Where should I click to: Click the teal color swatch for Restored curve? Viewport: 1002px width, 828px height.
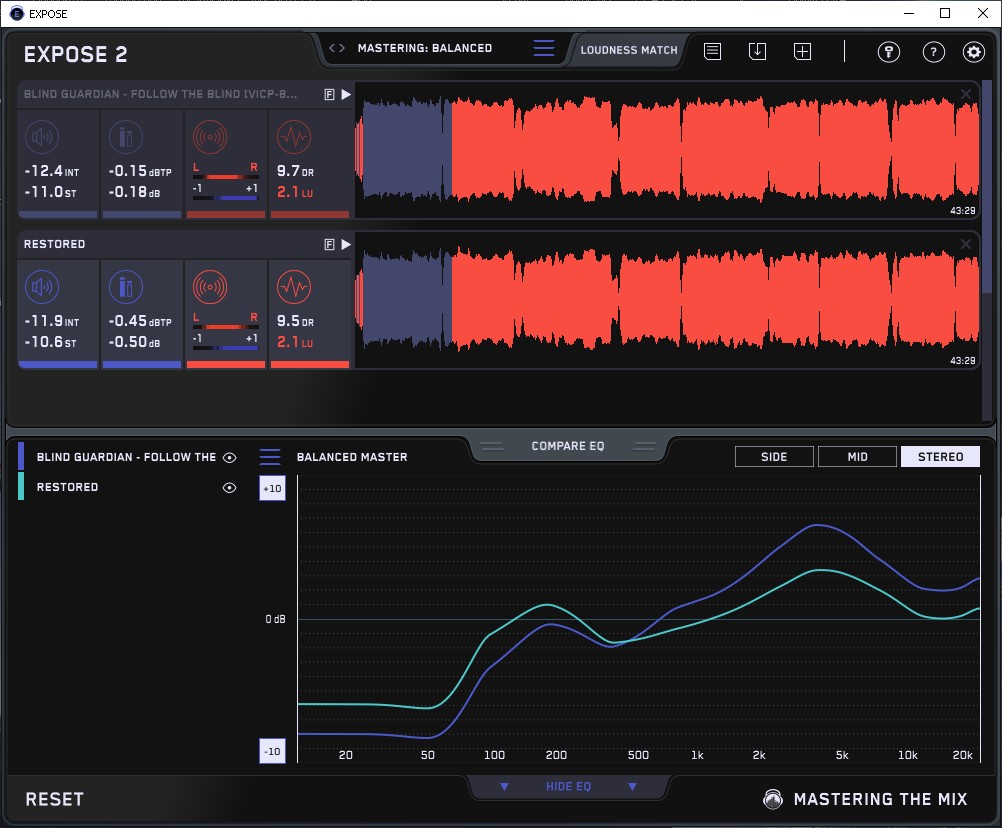21,486
